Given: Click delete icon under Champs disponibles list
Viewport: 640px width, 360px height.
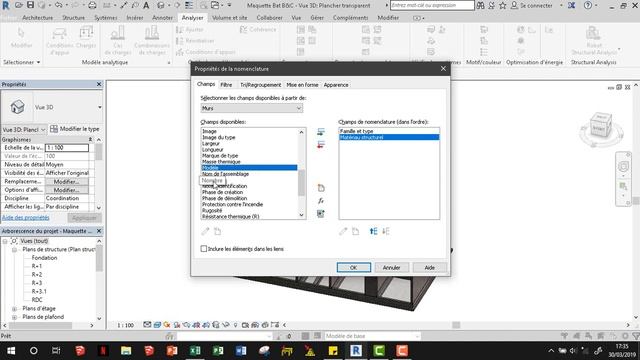Looking at the screenshot, I should pyautogui.click(x=218, y=231).
